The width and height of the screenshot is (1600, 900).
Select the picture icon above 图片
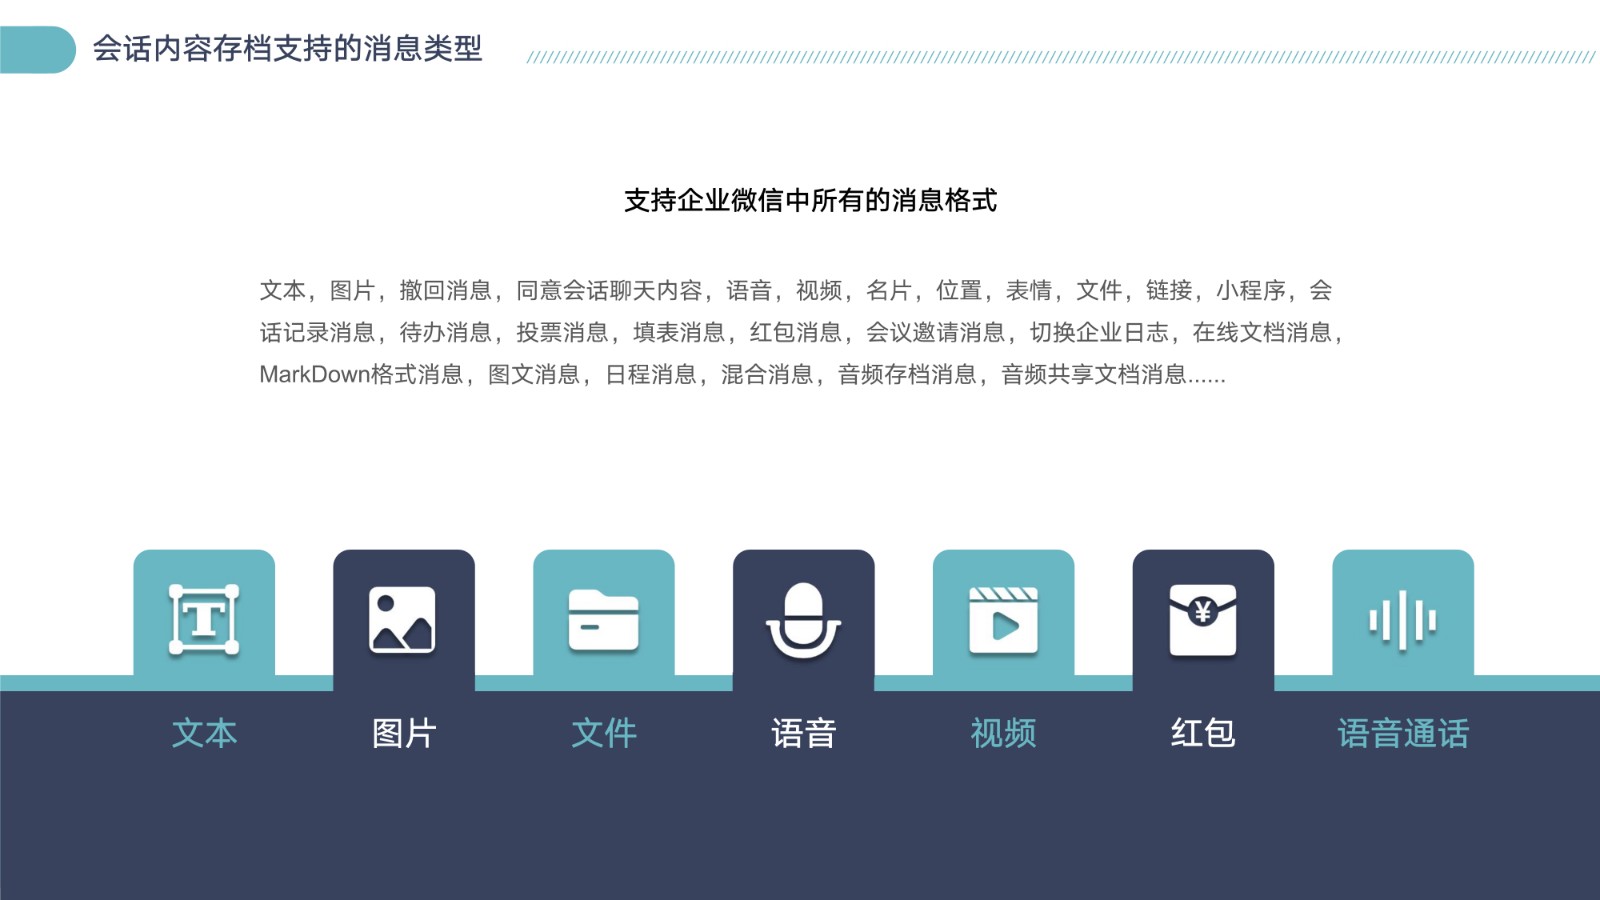tap(403, 620)
